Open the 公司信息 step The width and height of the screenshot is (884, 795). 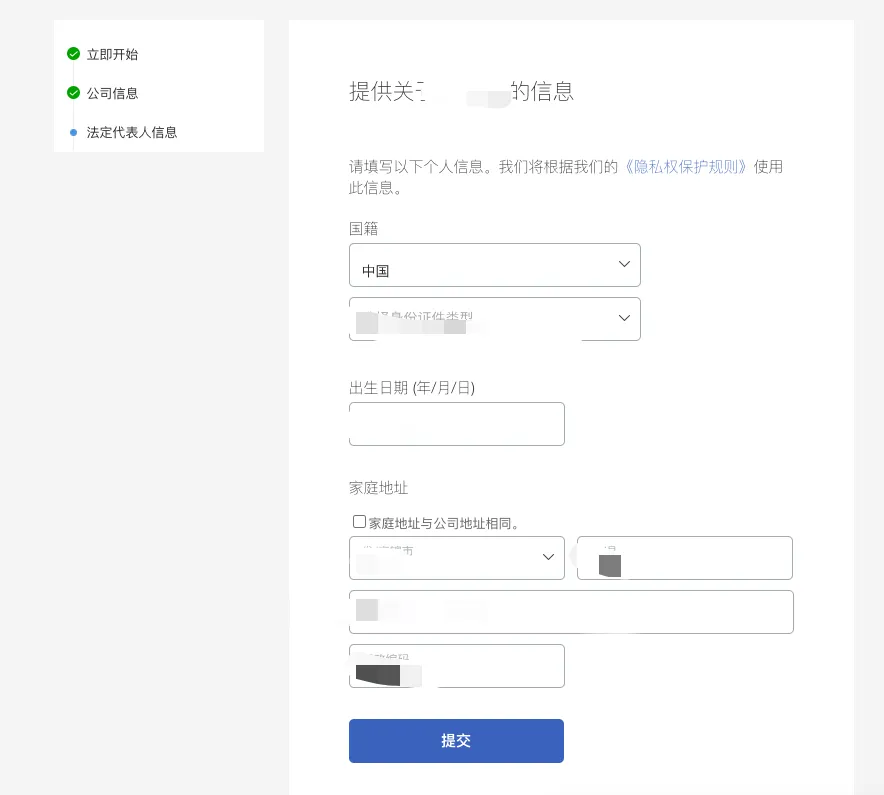point(112,93)
